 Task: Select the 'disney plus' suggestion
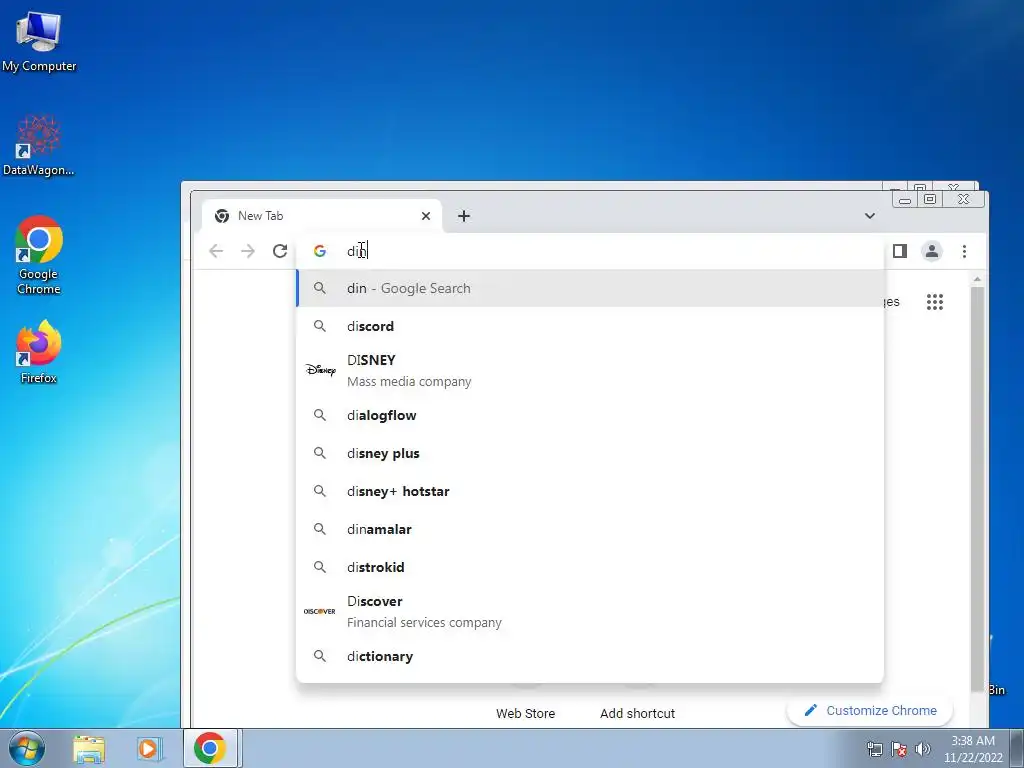tap(590, 454)
